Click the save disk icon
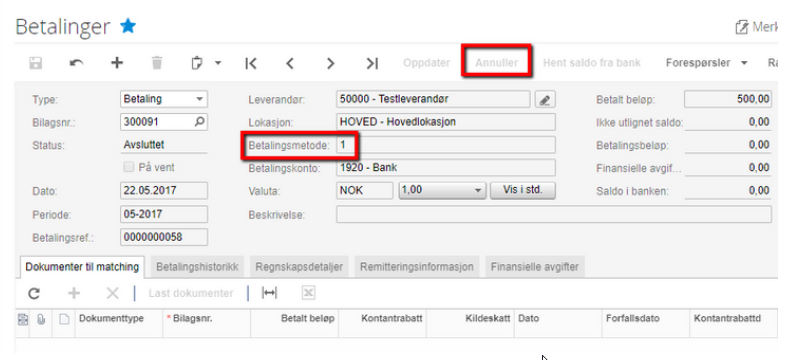789x360 pixels. pyautogui.click(x=35, y=63)
